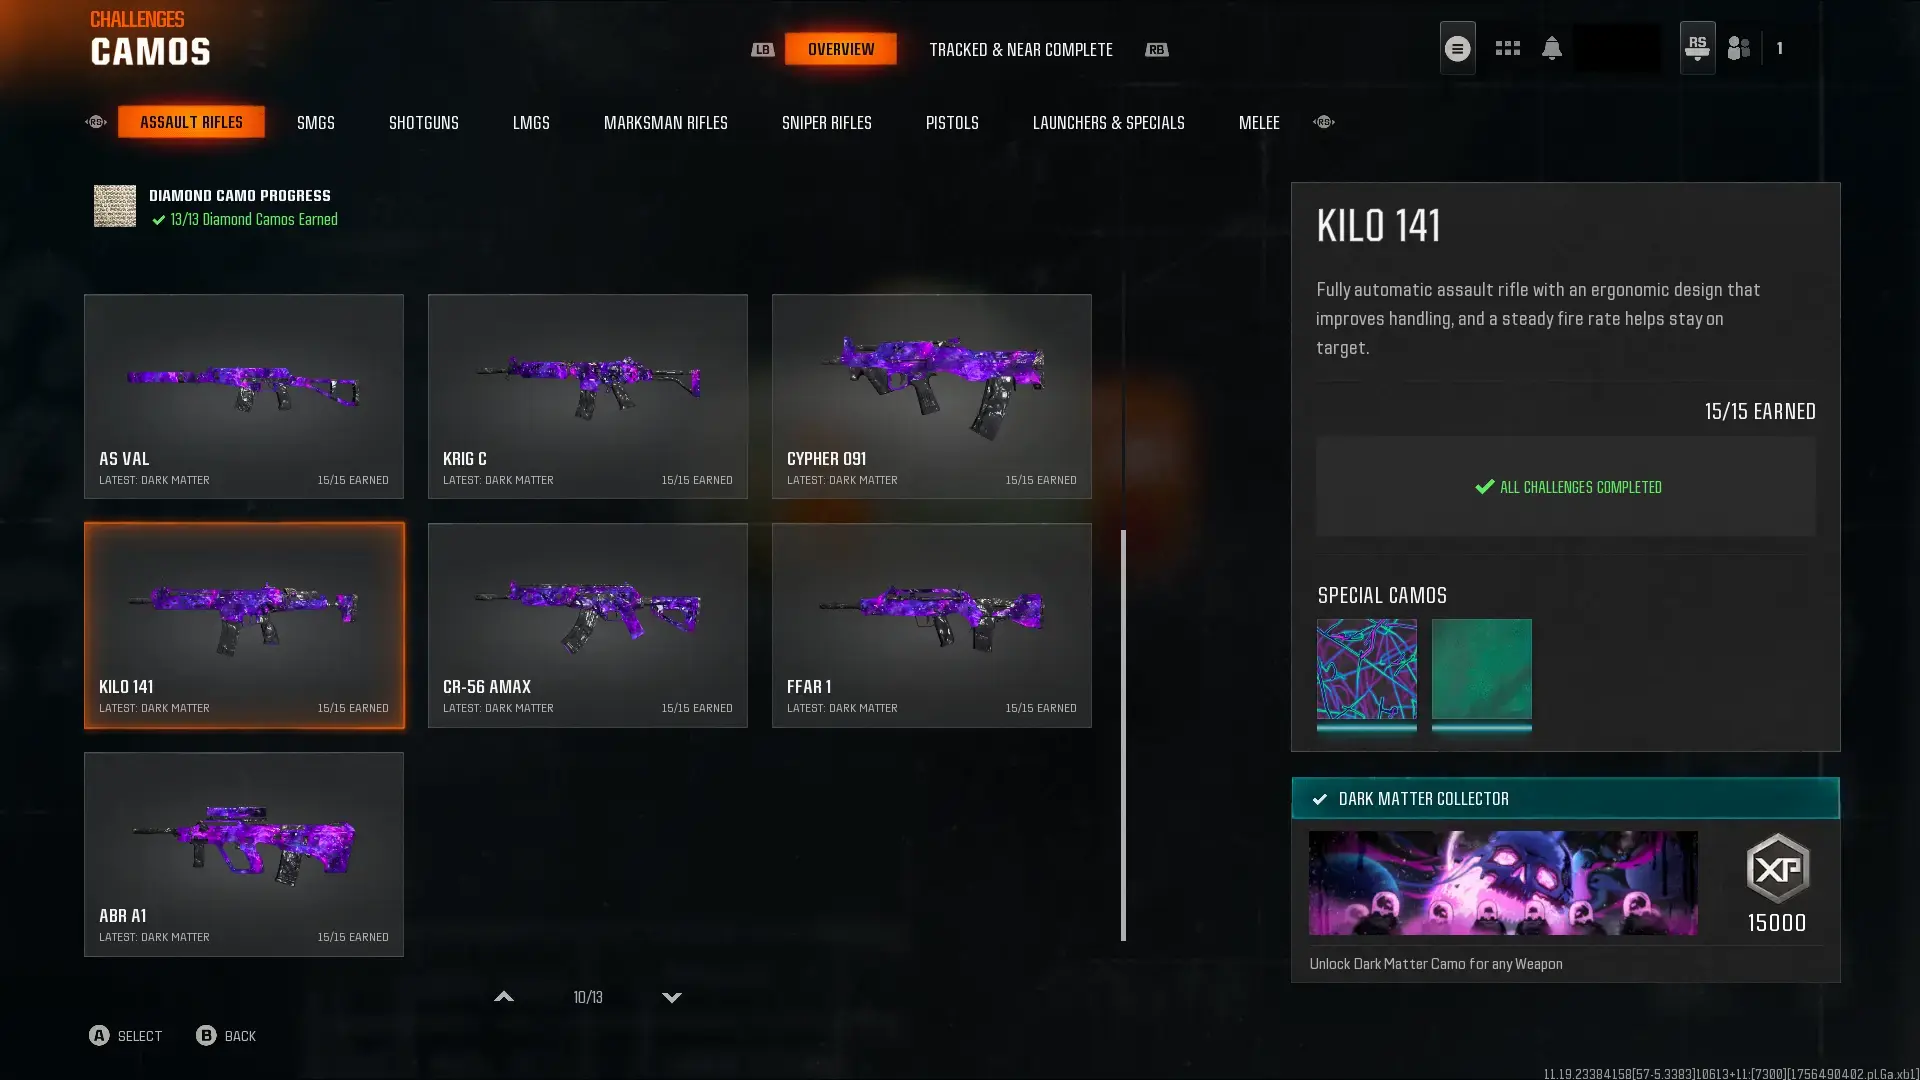The image size is (1920, 1080).
Task: Click the Diamond Camo Progress swatch icon
Action: click(x=115, y=206)
